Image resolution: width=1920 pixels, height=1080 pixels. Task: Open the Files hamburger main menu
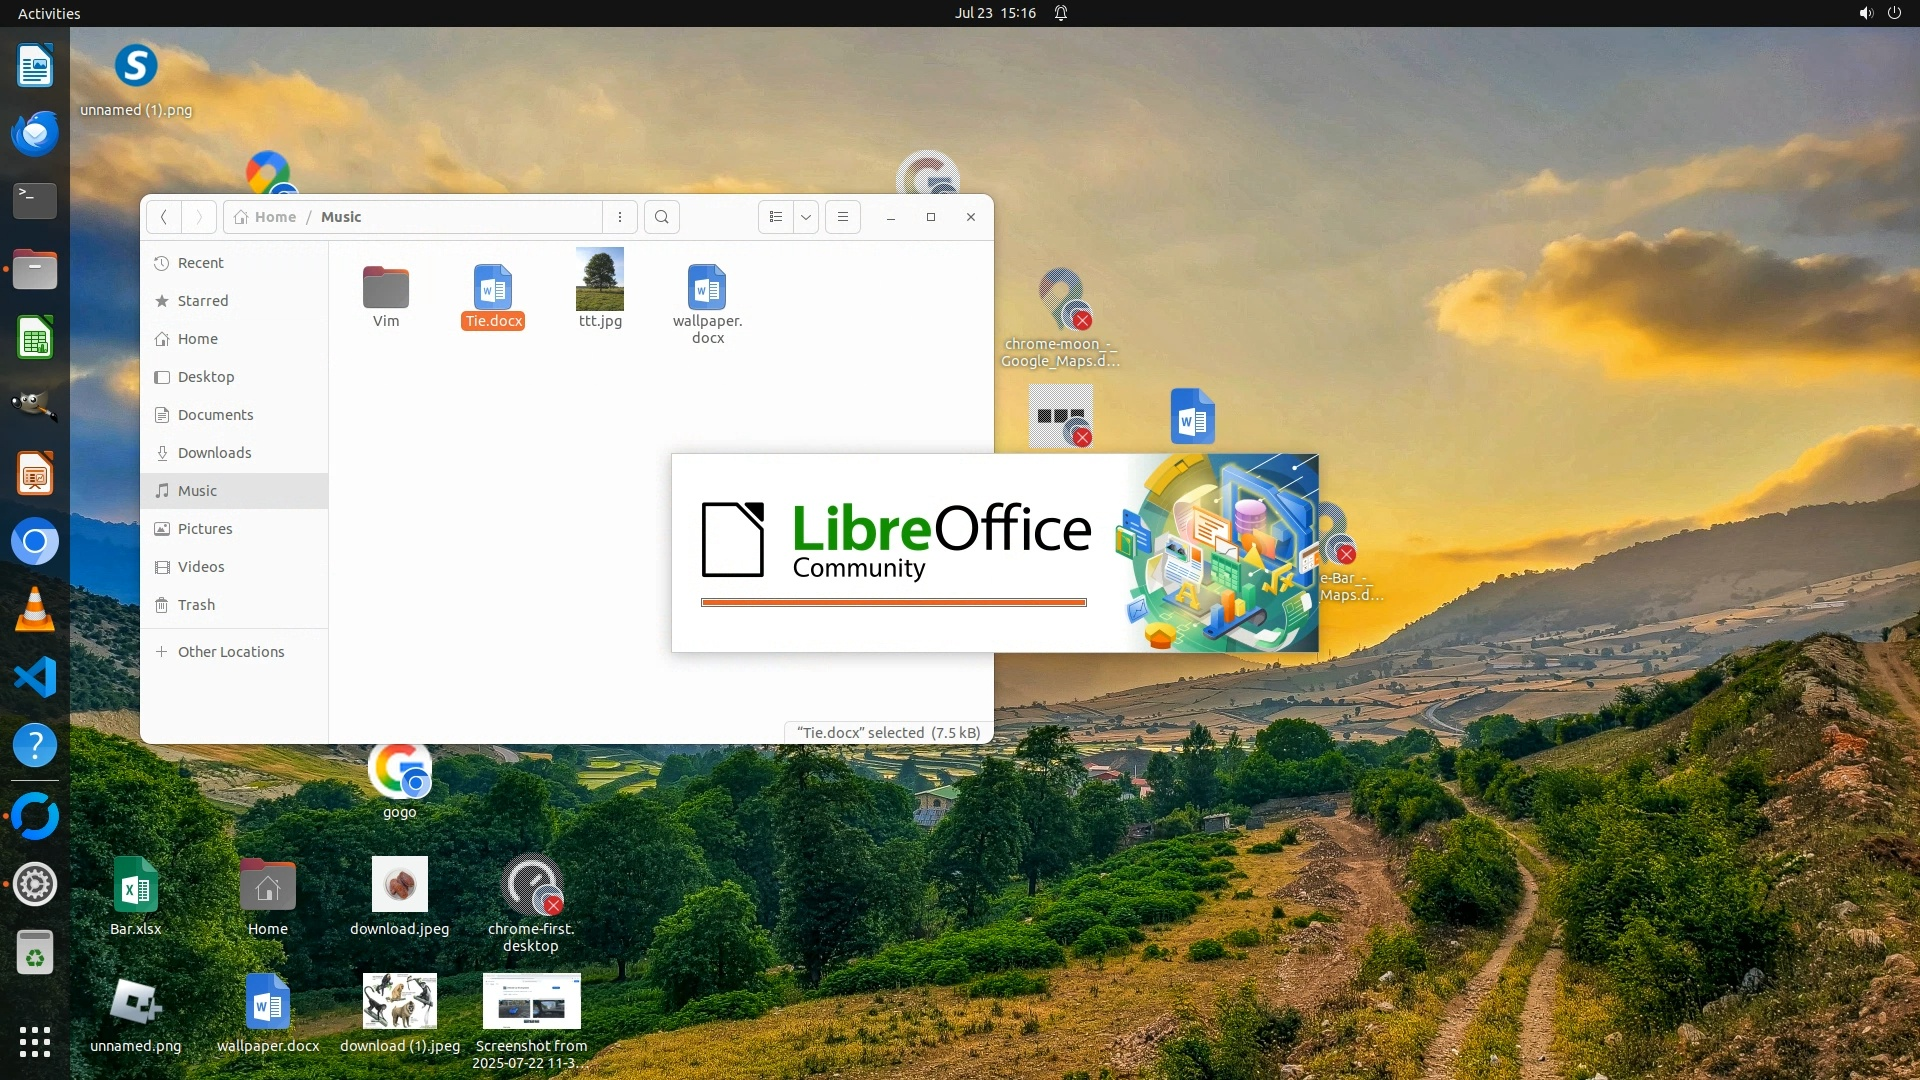click(843, 217)
